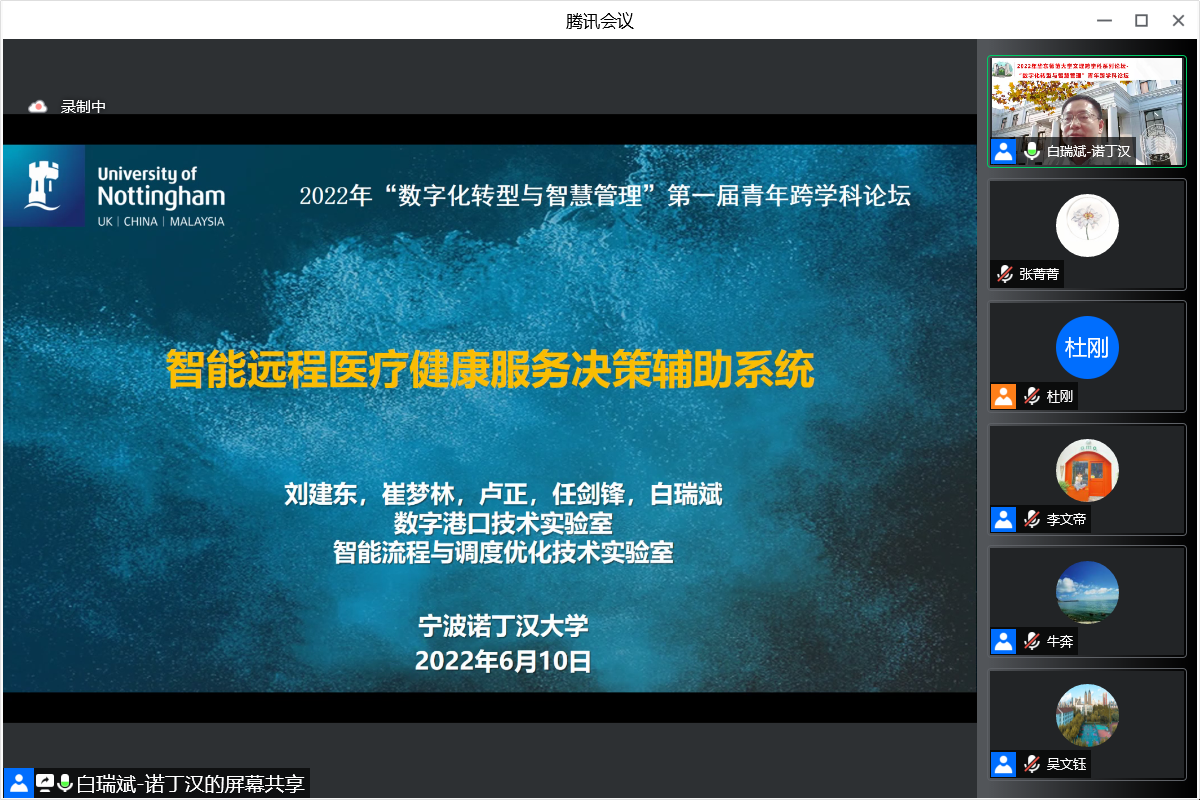Click the blue user icon on 吴文钰's tile
Viewport: 1200px width, 800px height.
tap(1003, 764)
